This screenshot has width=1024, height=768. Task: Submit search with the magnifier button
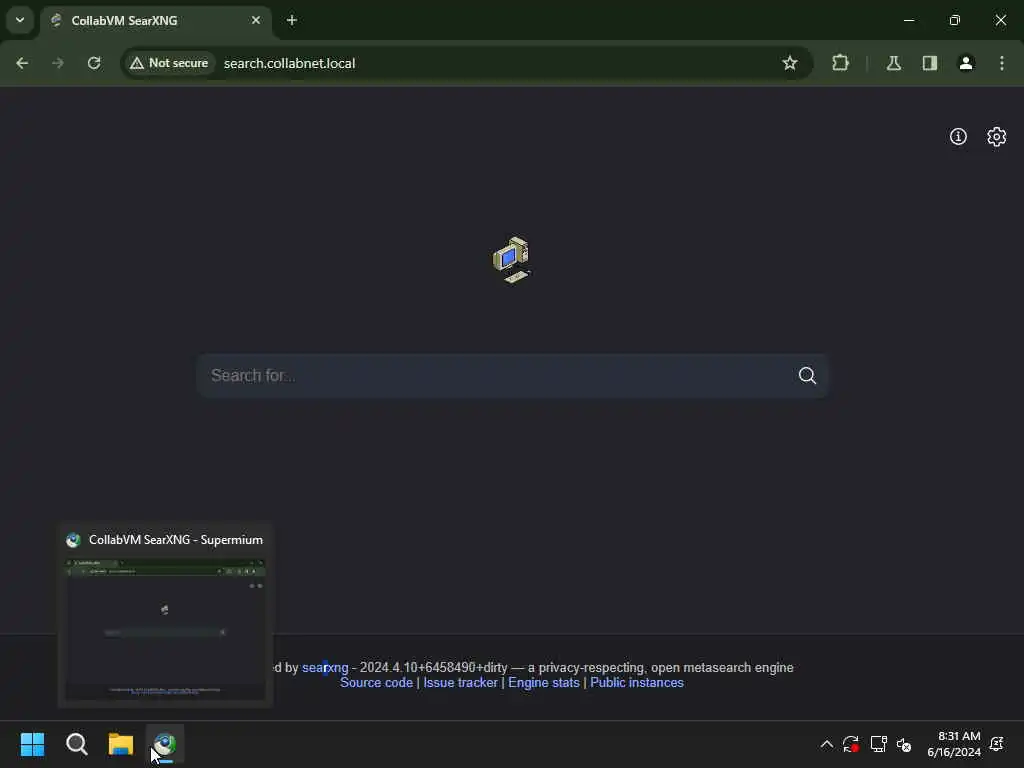(807, 376)
